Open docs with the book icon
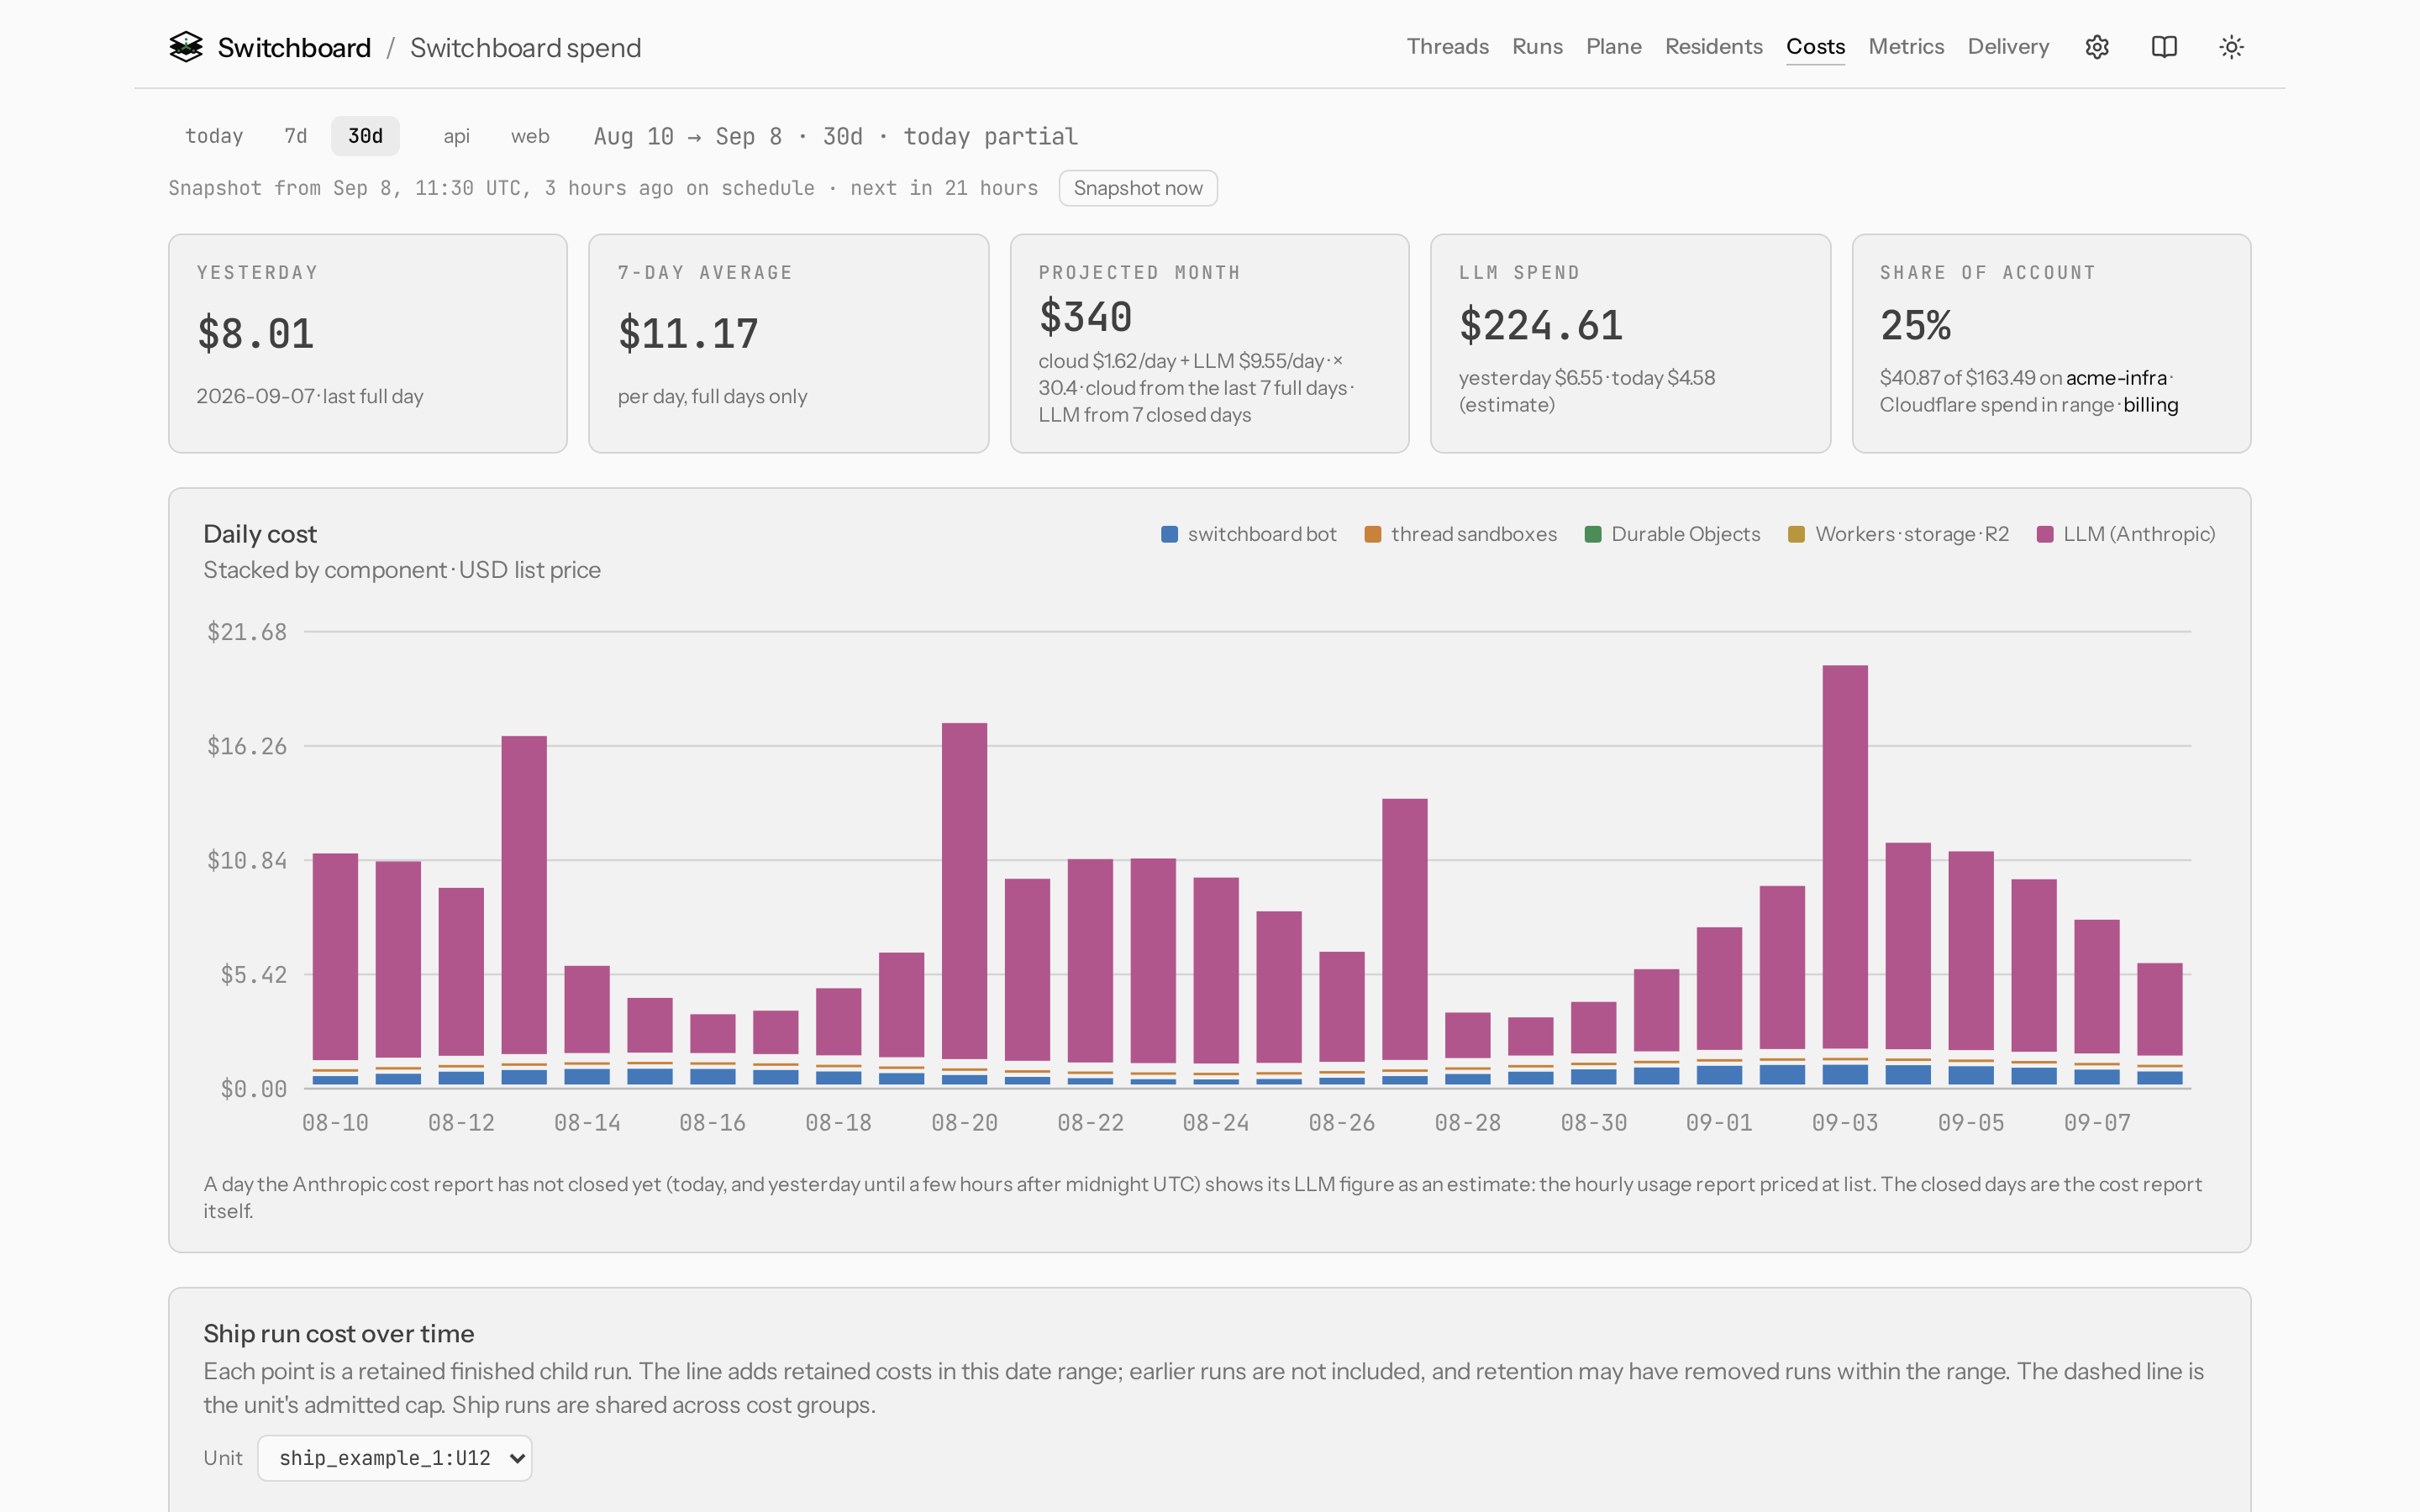This screenshot has height=1512, width=2420. point(2164,47)
